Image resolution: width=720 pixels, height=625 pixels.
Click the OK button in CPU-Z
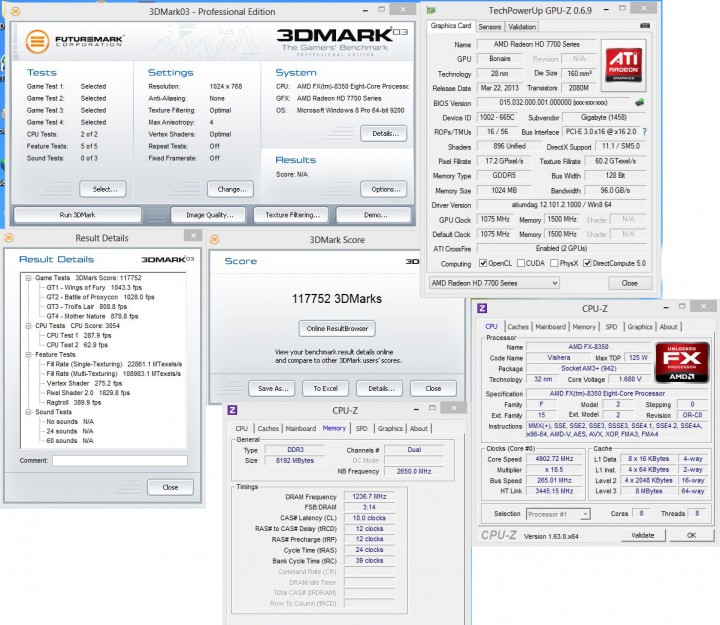[691, 535]
